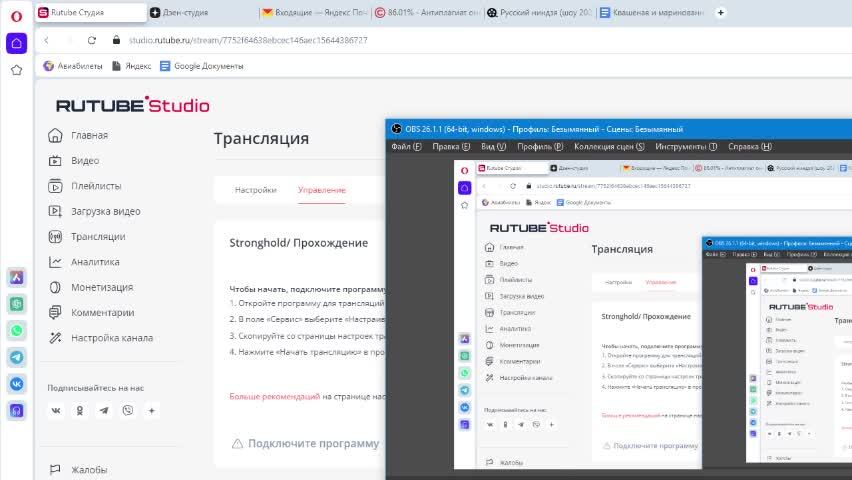Click Трансляция page heading
Viewport: 852px width, 480px height.
click(x=261, y=139)
